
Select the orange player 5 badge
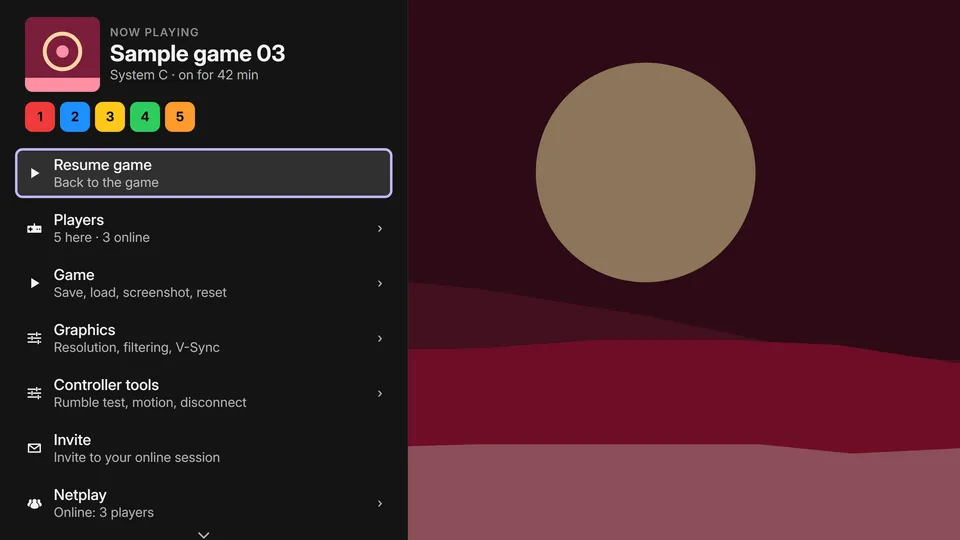coord(179,116)
